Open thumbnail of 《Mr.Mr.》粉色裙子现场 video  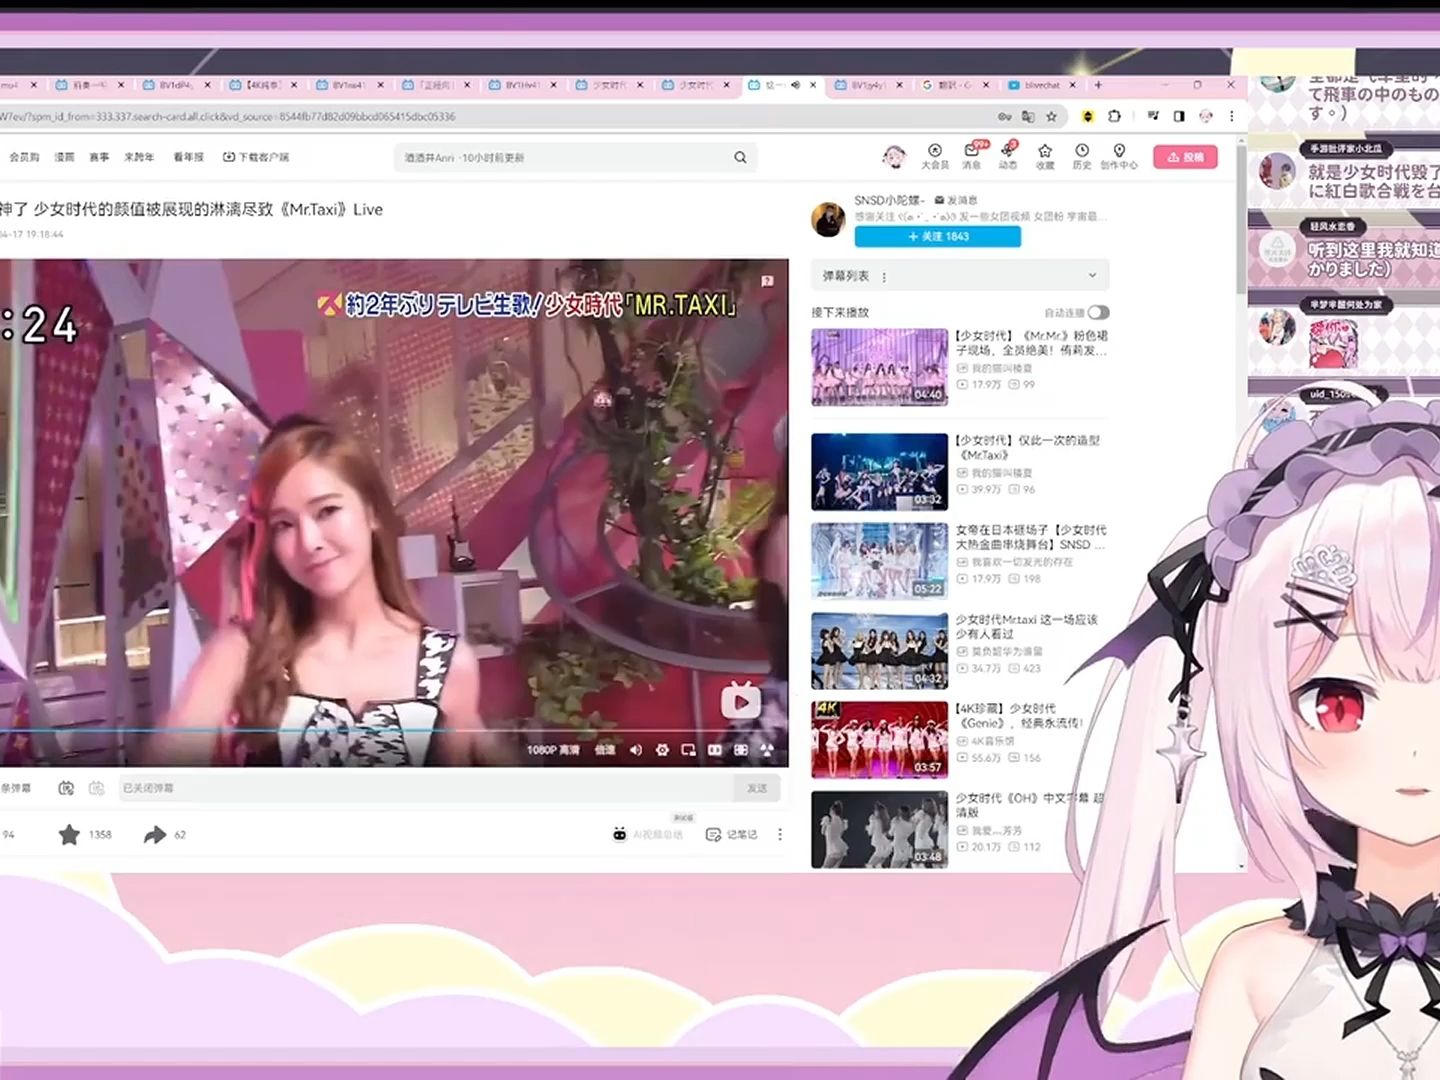click(x=879, y=367)
